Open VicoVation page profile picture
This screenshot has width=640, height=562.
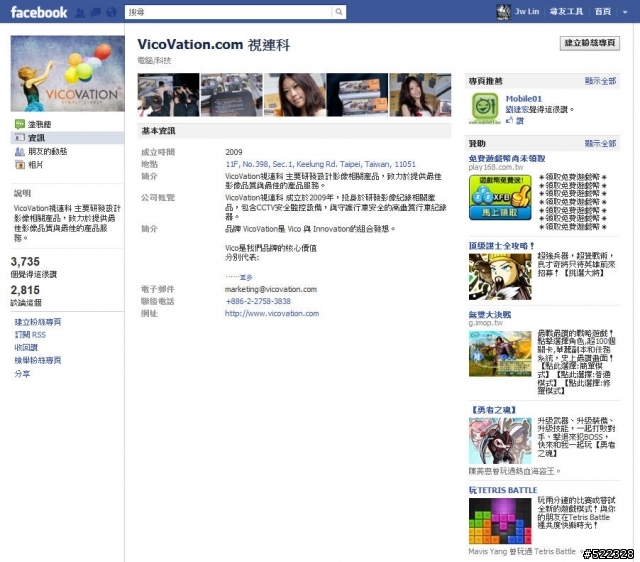(x=67, y=73)
